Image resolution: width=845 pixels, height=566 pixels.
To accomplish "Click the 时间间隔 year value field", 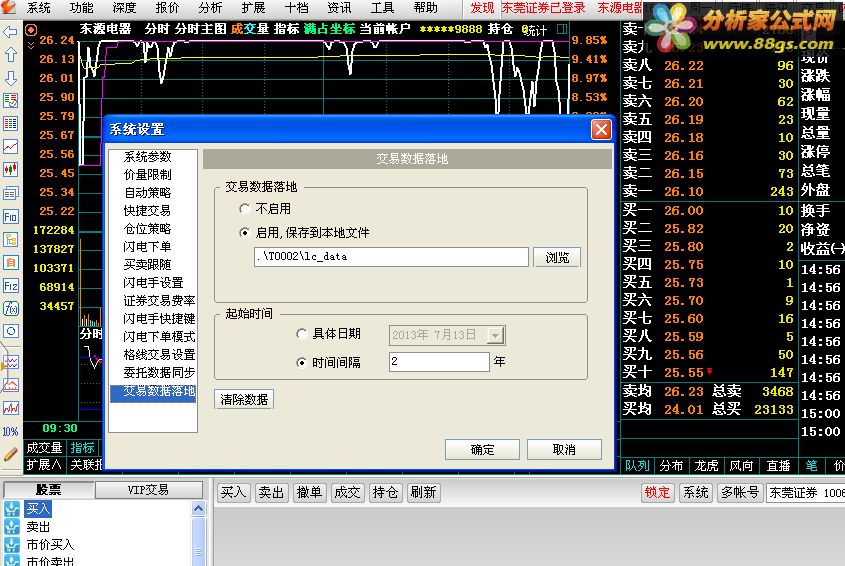I will (x=439, y=362).
